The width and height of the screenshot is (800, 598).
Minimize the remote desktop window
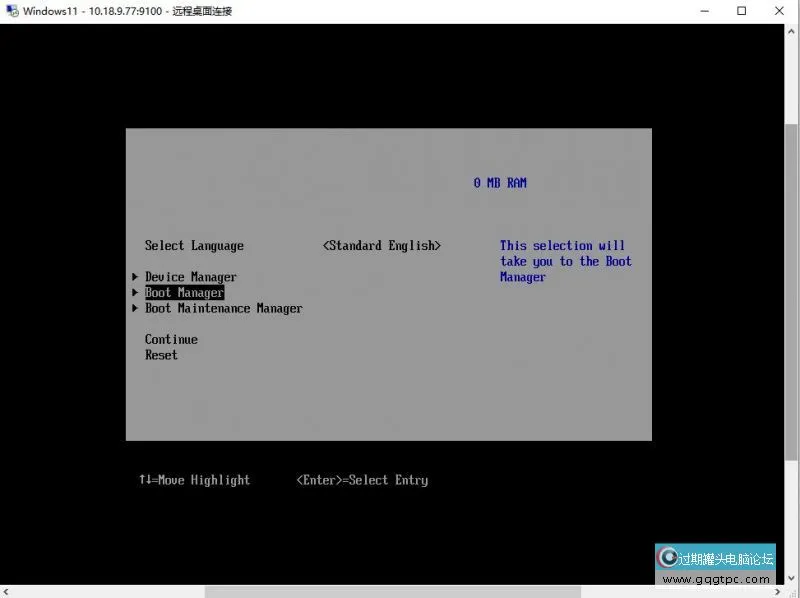695,11
